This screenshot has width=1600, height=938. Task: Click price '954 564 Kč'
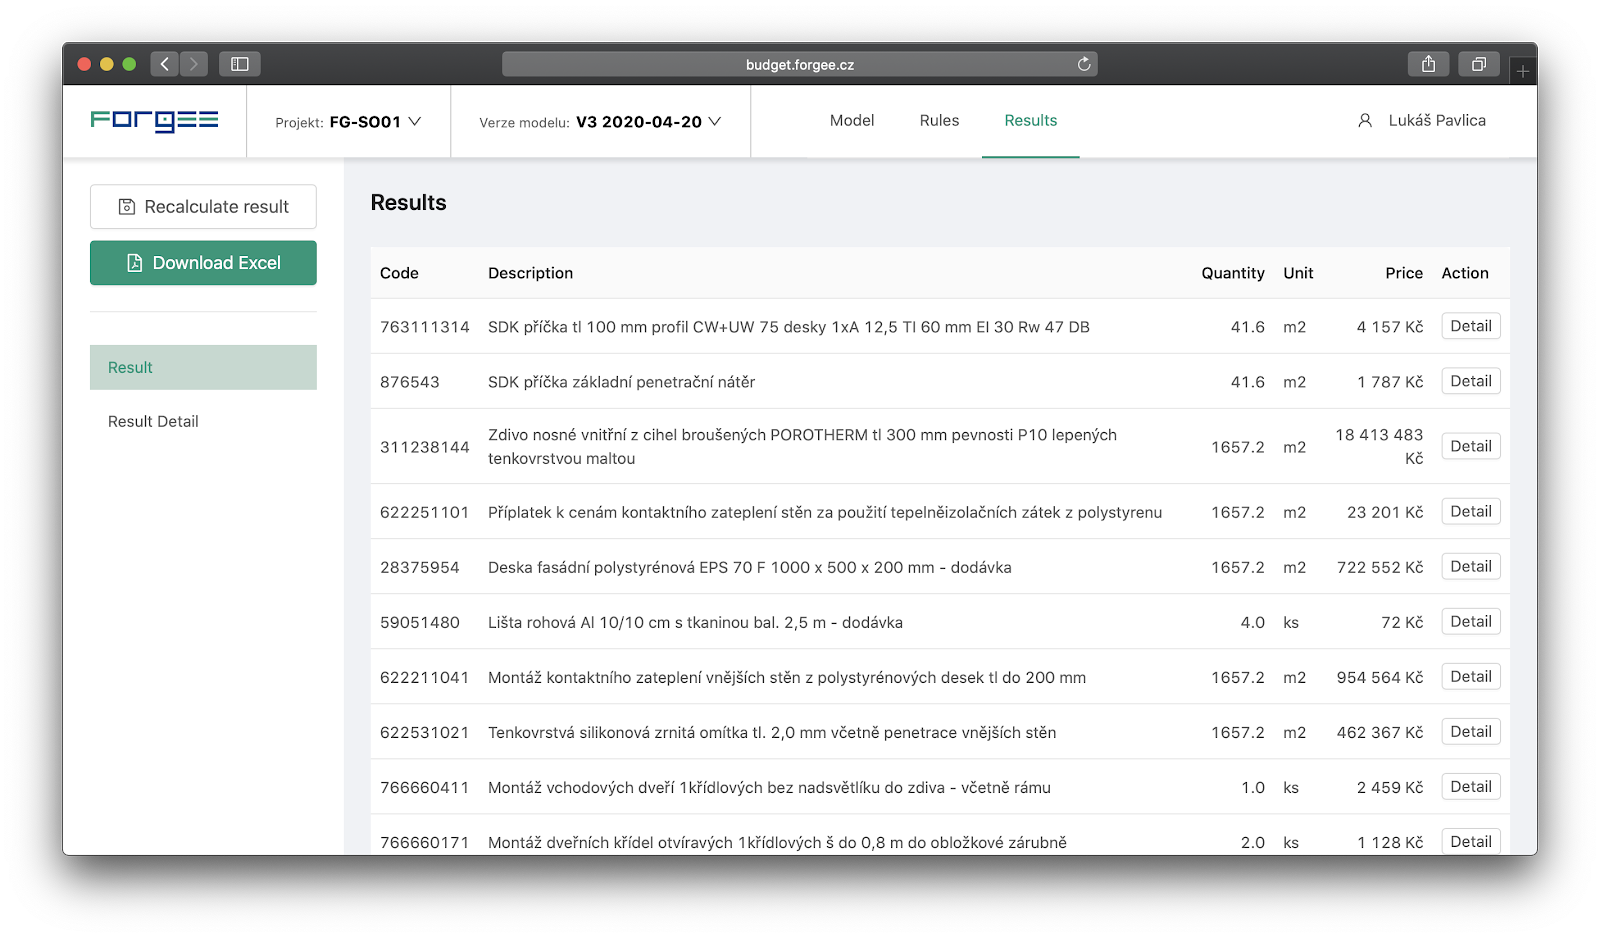(x=1380, y=677)
